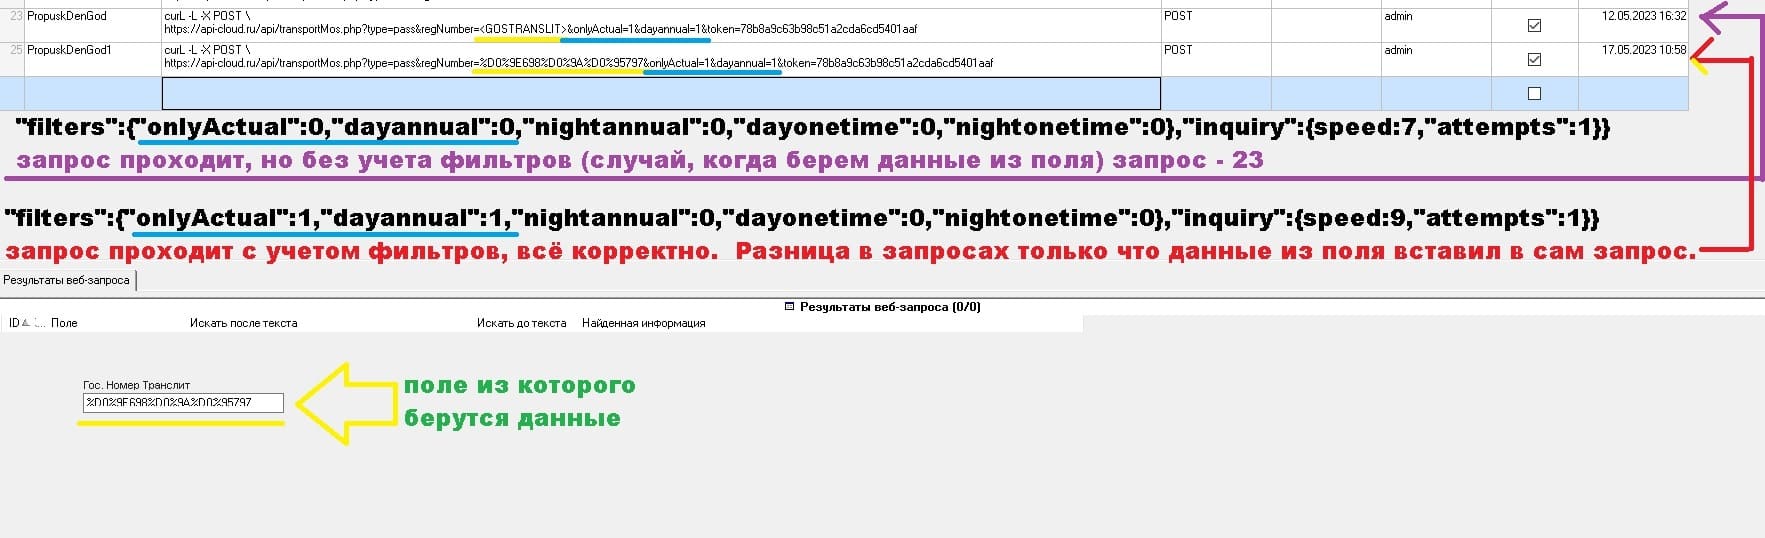Select the POST cell in PropuskDenGod1 row
This screenshot has width=1765, height=538.
coord(1216,60)
